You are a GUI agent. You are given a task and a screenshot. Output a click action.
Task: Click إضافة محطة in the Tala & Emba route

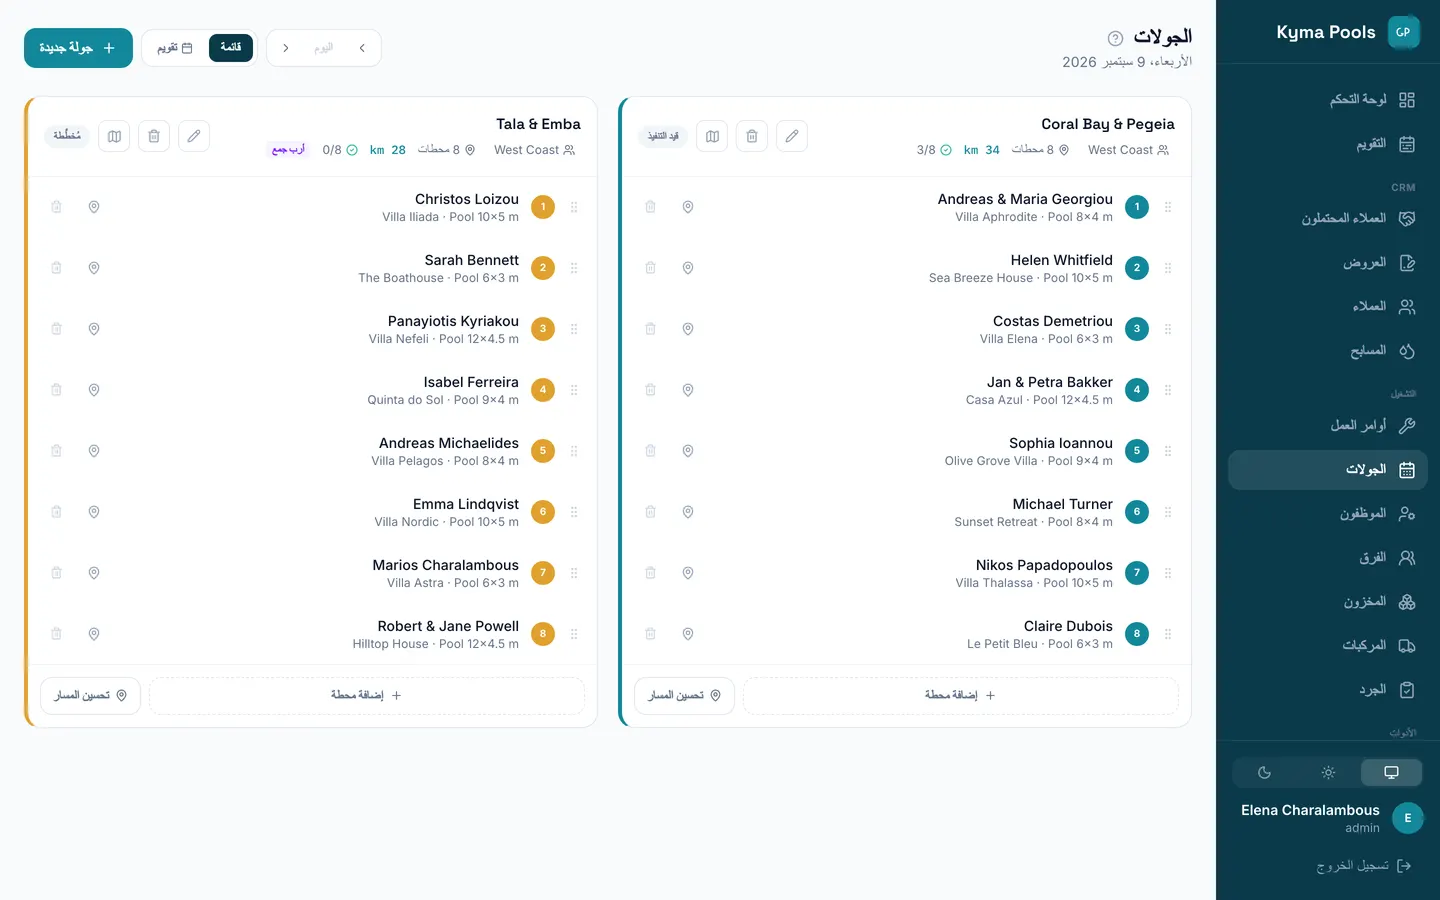click(x=367, y=695)
